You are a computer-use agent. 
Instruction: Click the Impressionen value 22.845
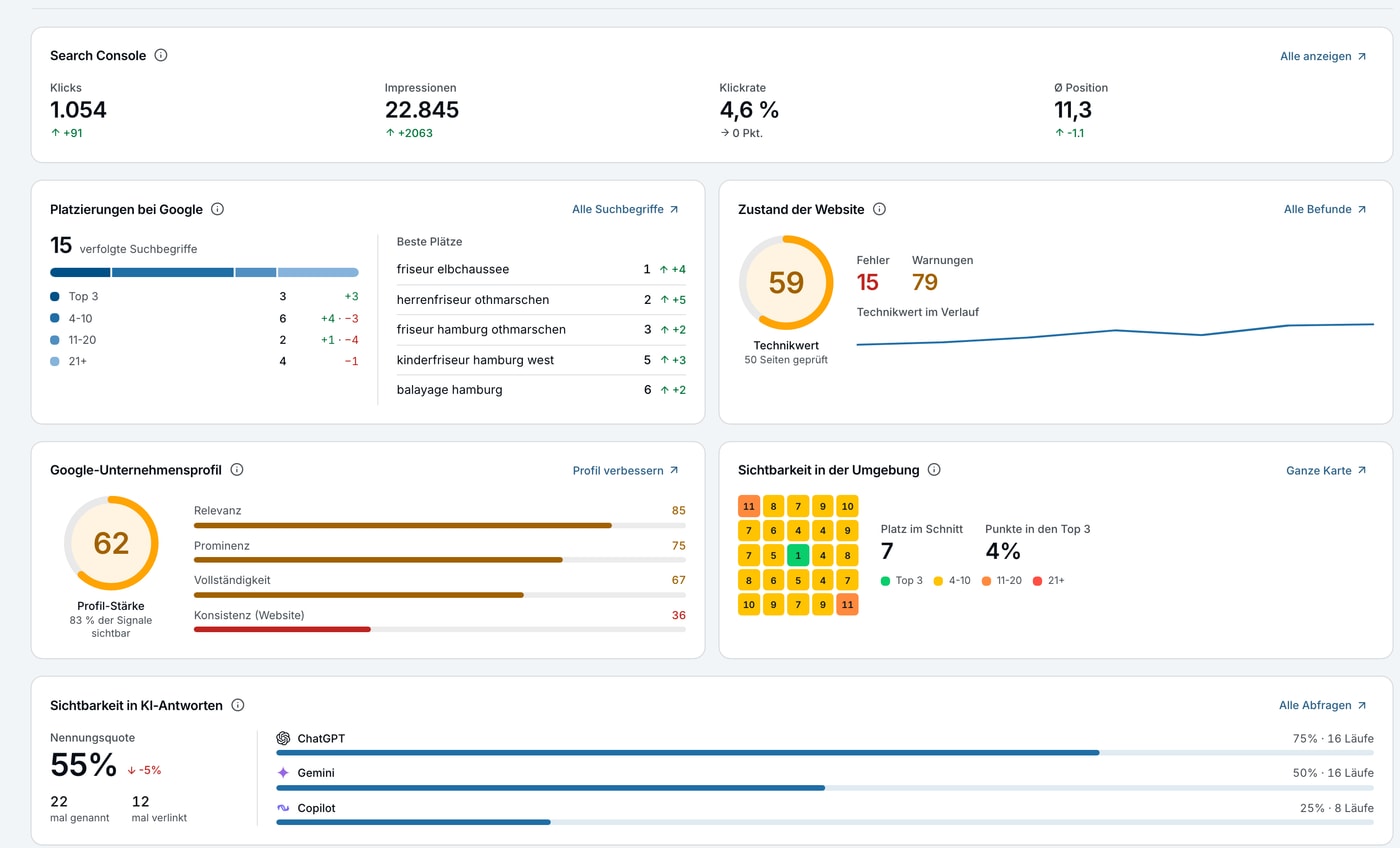pyautogui.click(x=422, y=110)
